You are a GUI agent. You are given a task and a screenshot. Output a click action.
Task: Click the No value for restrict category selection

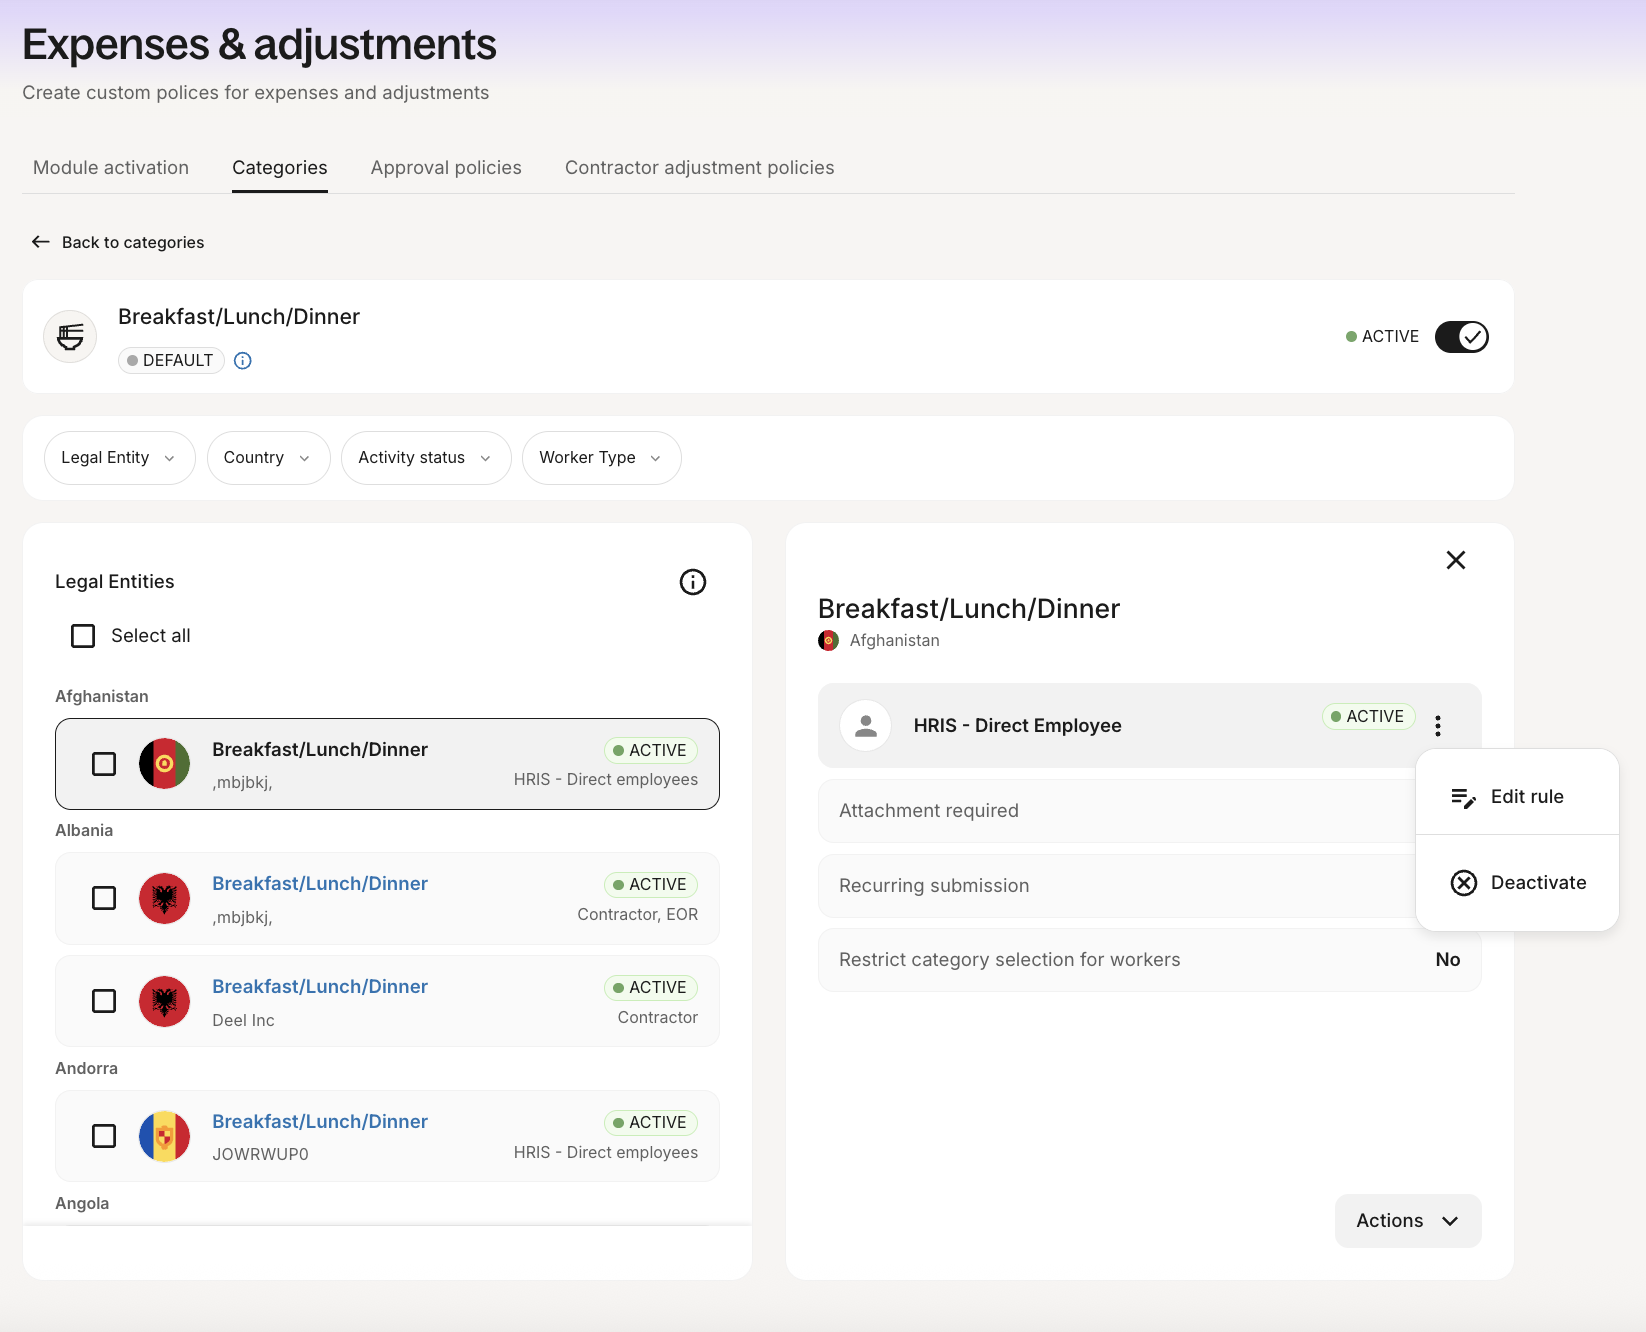pos(1448,960)
